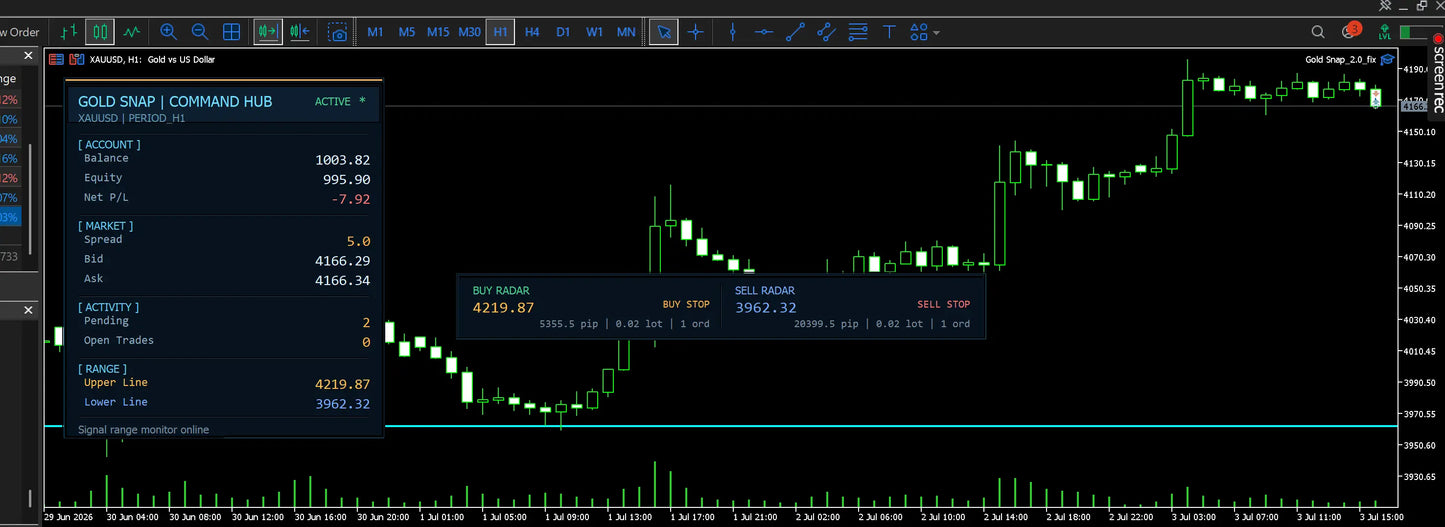The height and width of the screenshot is (527, 1445).
Task: Select the M15 timeframe
Action: (x=438, y=32)
